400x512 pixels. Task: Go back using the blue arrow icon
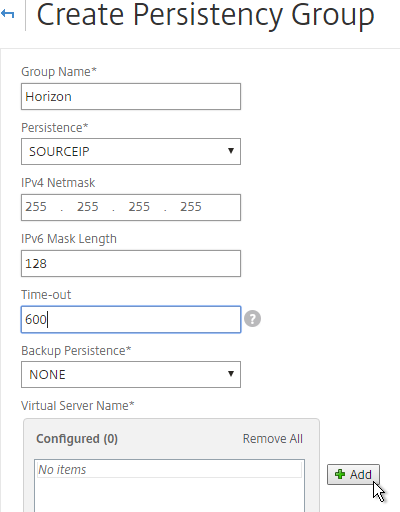pyautogui.click(x=7, y=14)
